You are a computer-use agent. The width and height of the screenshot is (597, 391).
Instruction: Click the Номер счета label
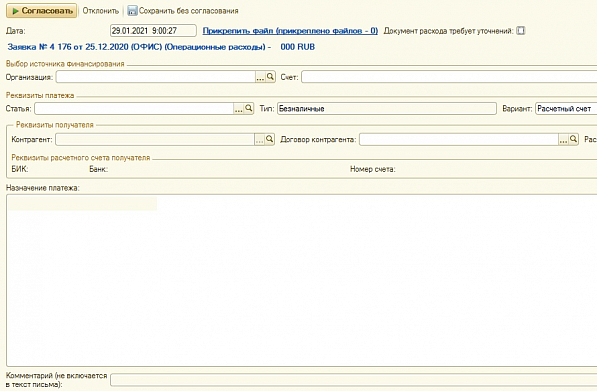373,169
